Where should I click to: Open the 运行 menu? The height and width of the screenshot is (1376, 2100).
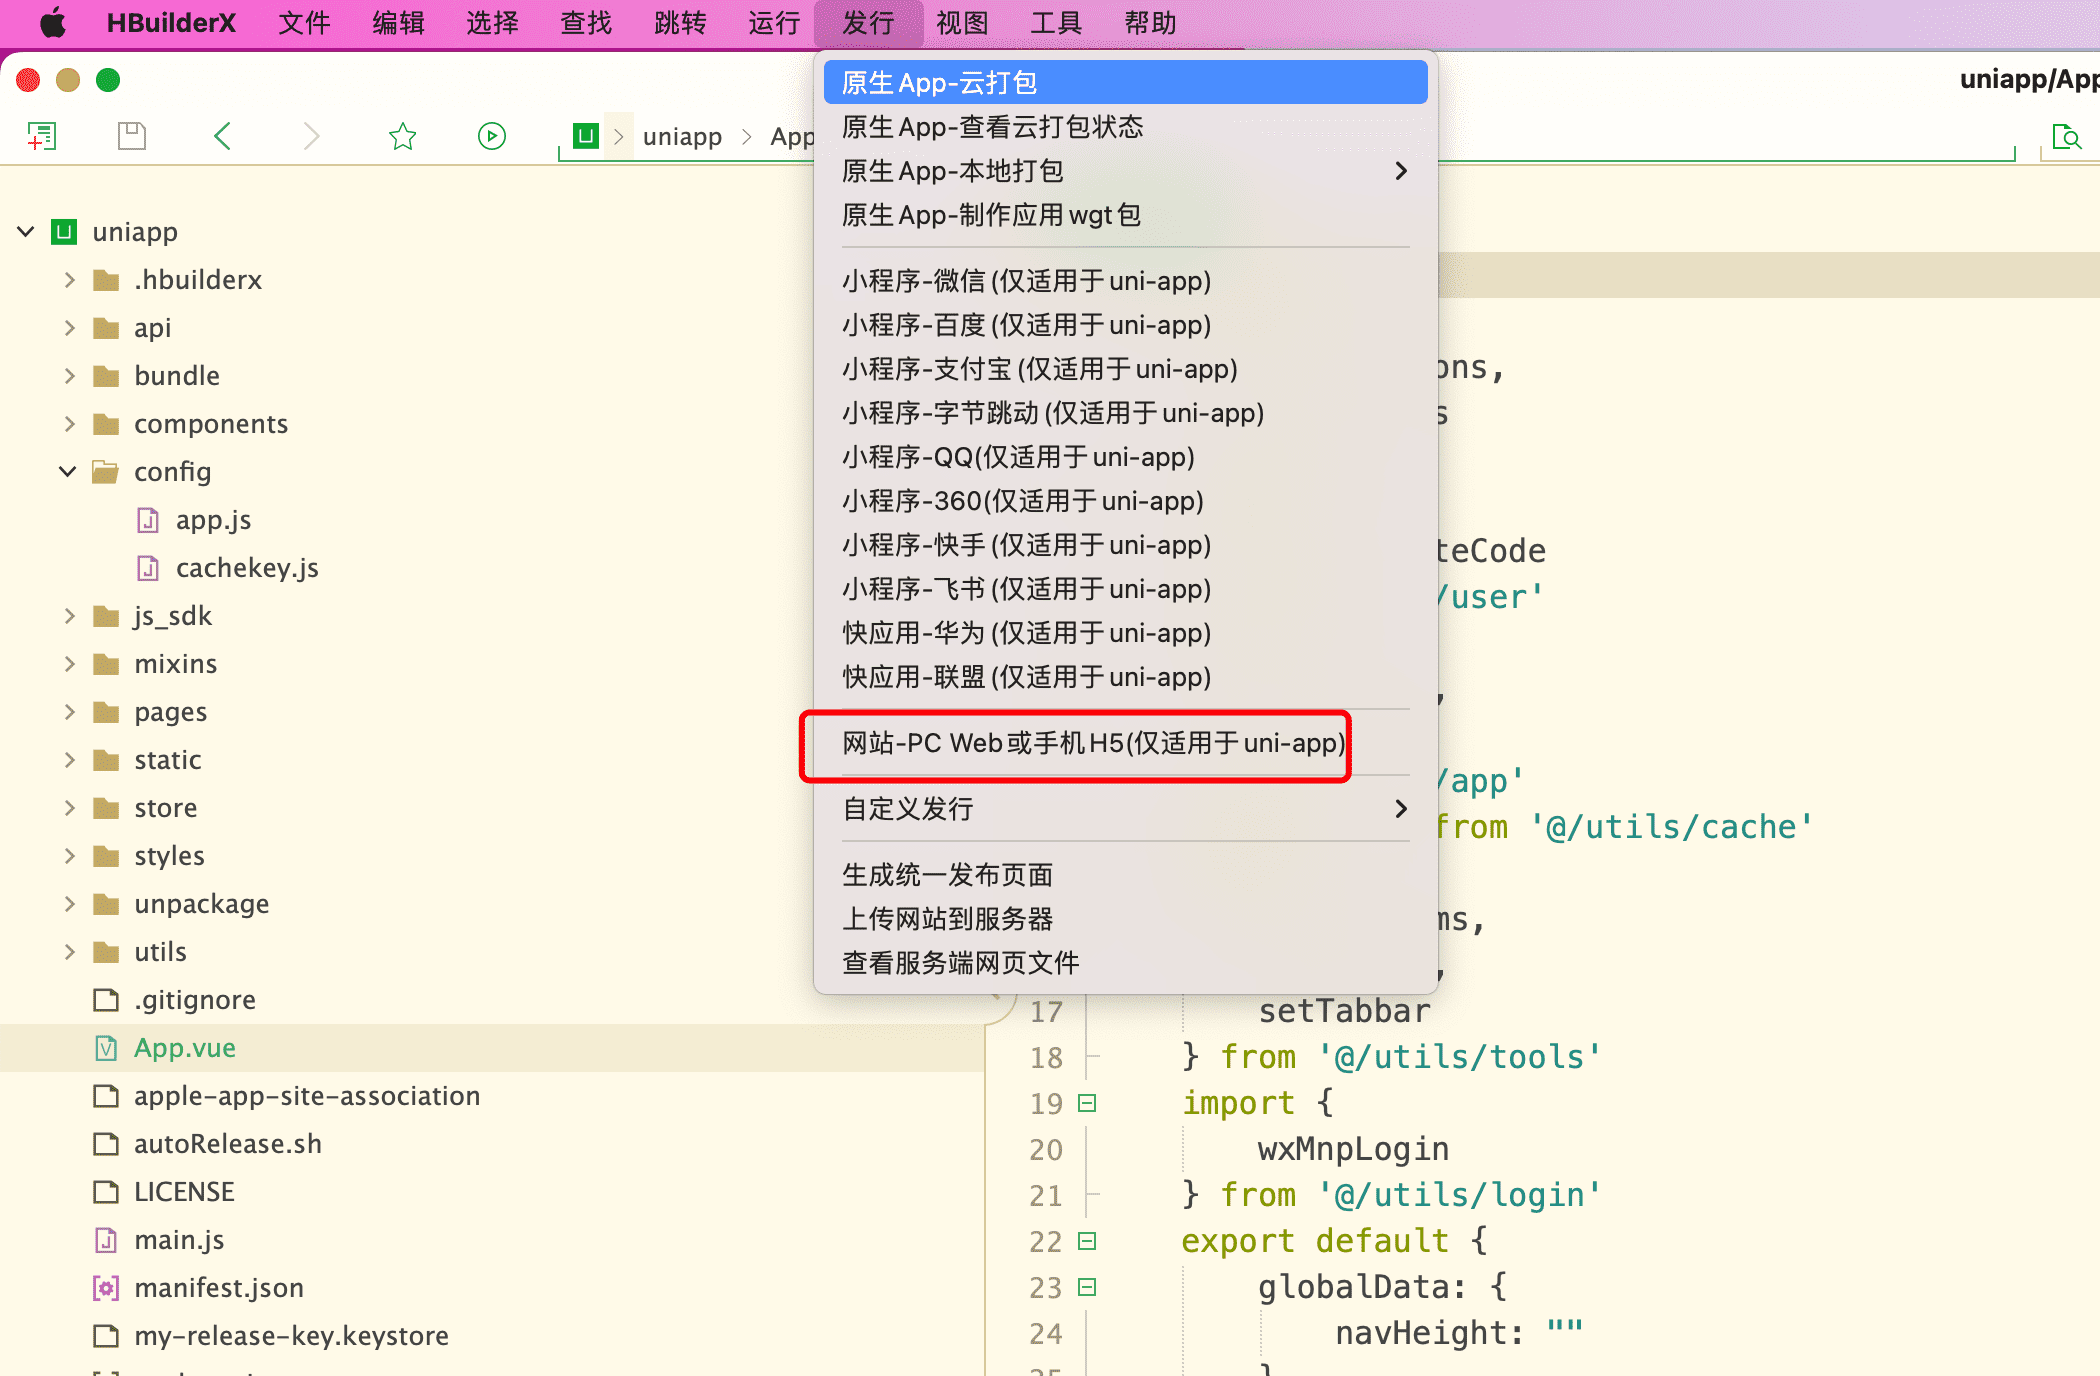click(x=774, y=23)
